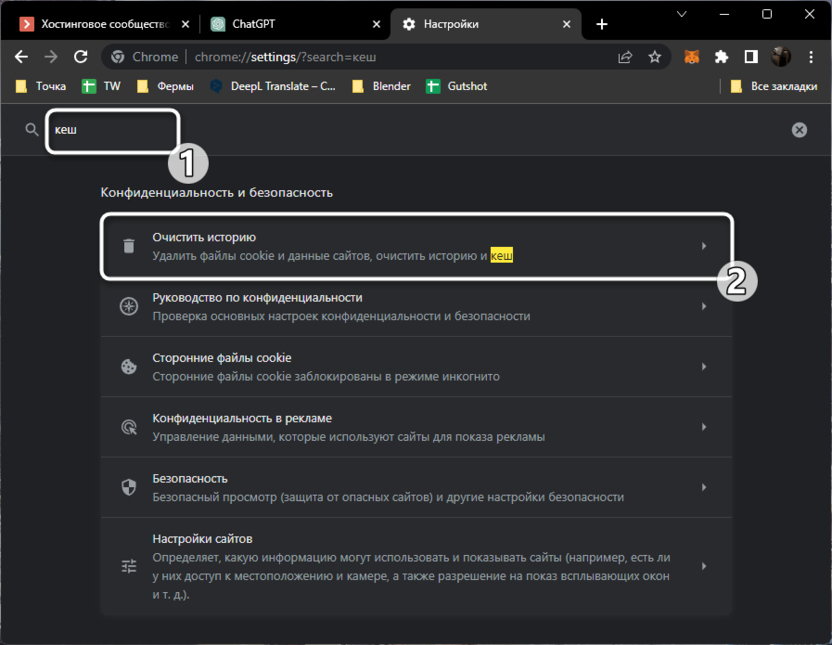Open the Фермы bookmark folder
Screen dimensions: 832x645
pos(165,86)
